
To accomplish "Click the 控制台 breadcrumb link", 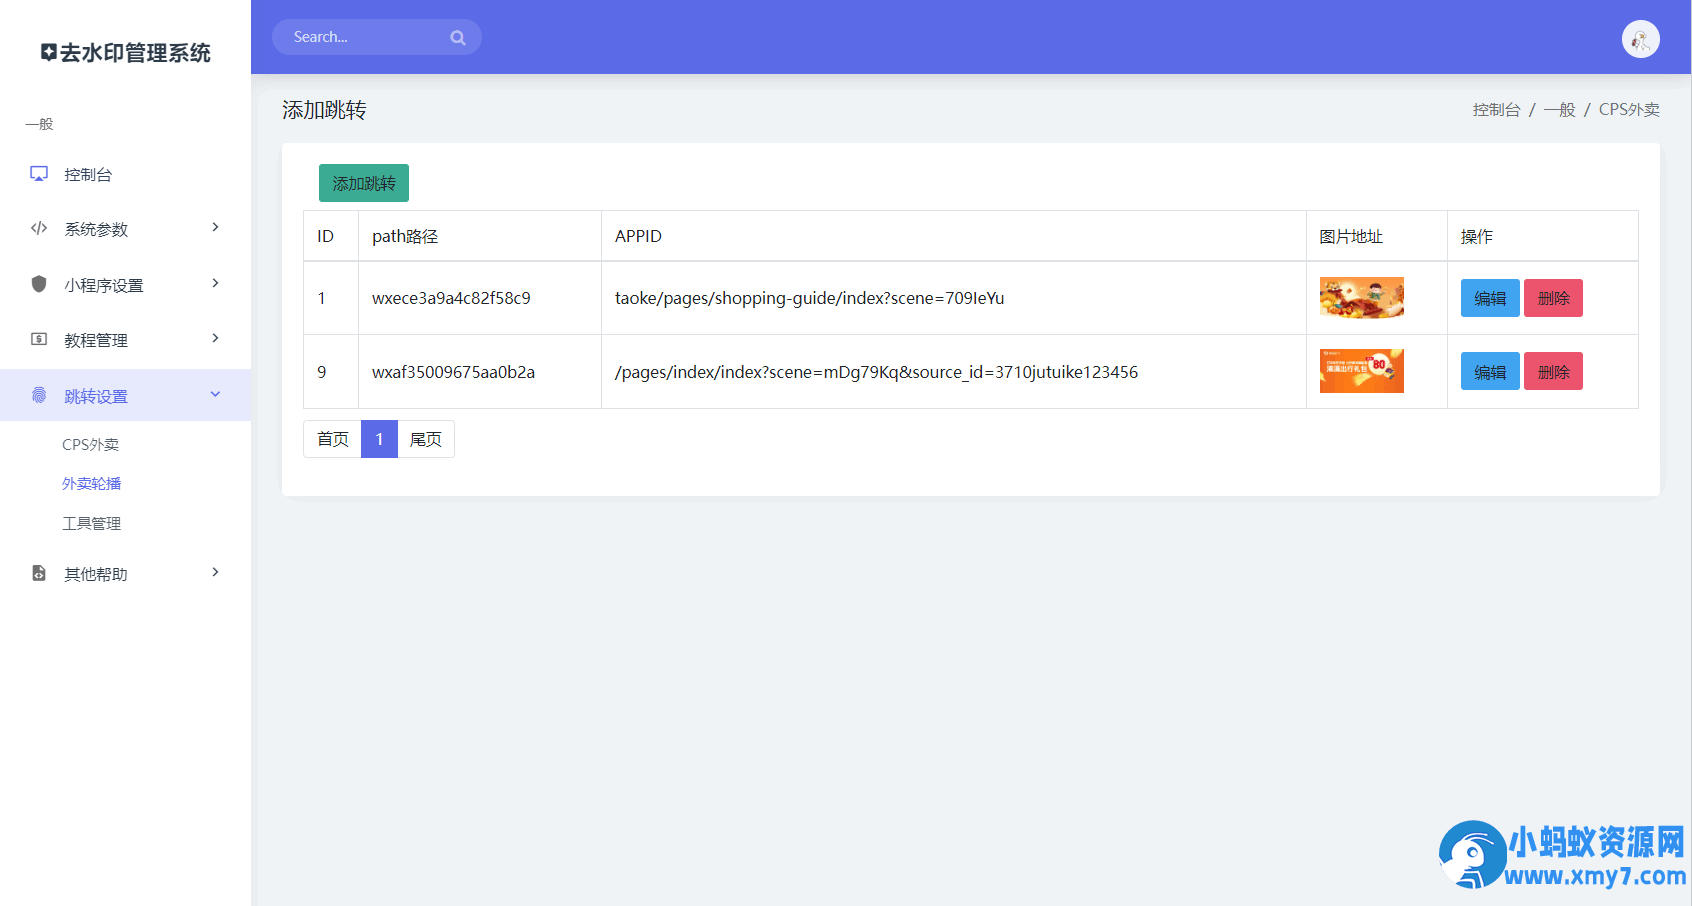I will pos(1496,110).
